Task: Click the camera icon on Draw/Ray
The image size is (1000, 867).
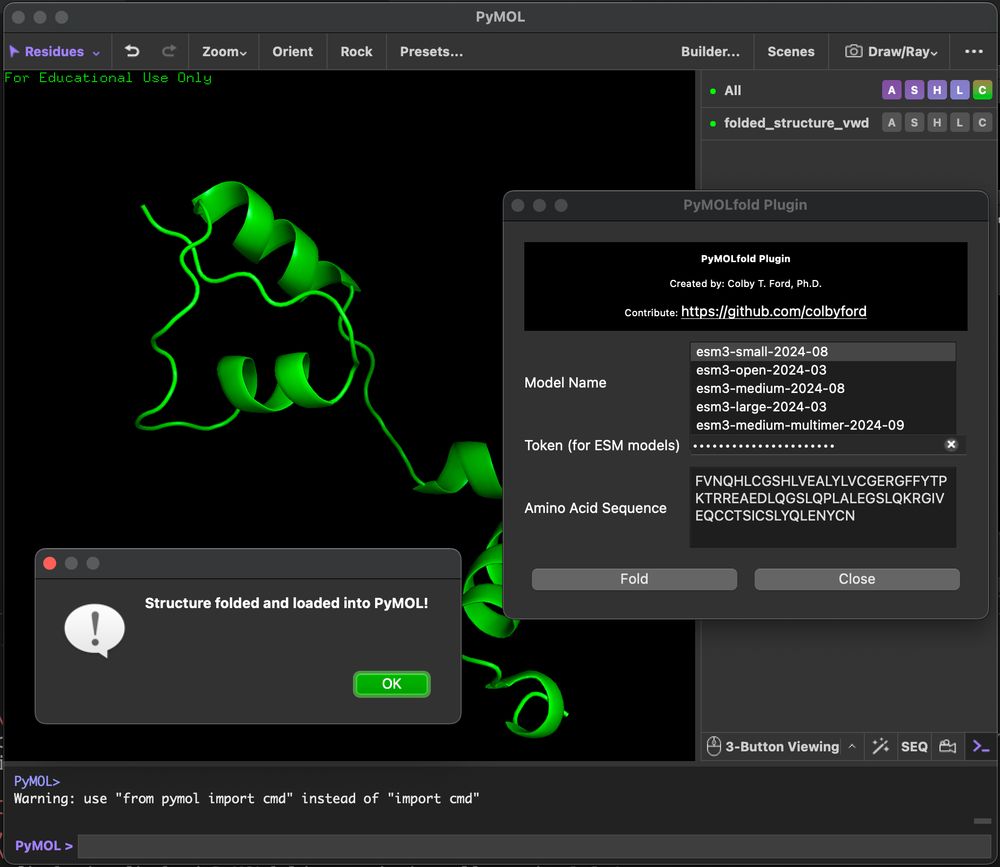Action: pos(853,51)
